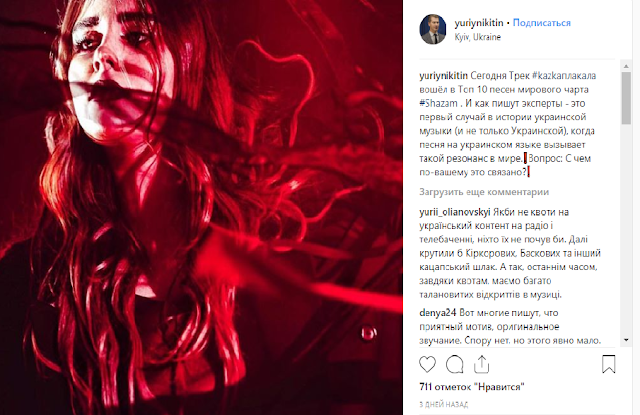Load more comments via Загрузить еще комментарии
The image size is (640, 415).
[484, 192]
